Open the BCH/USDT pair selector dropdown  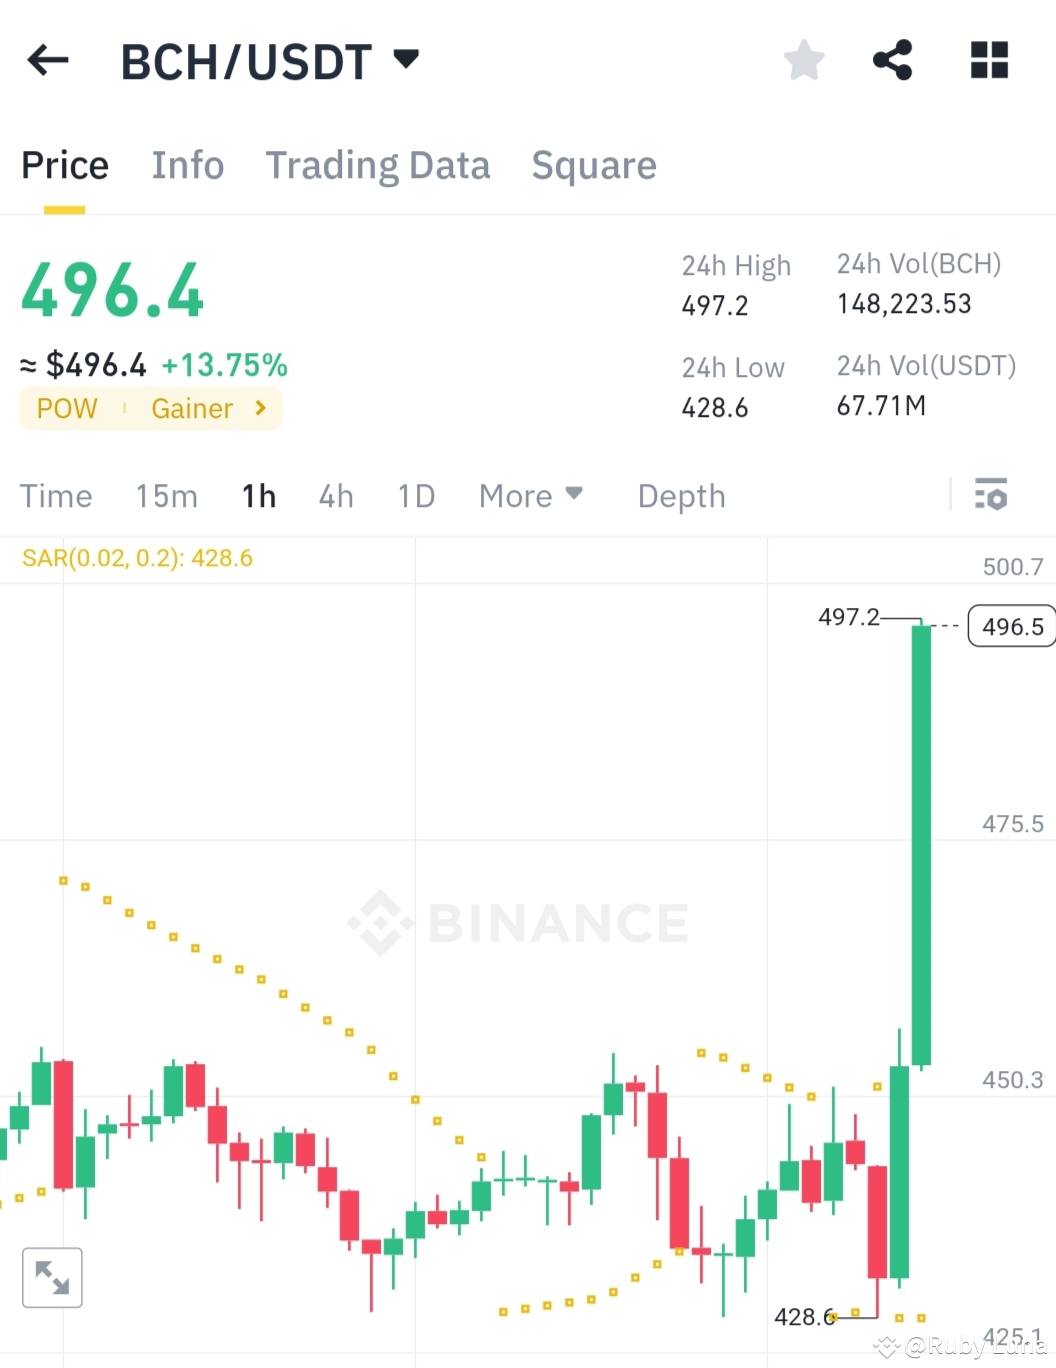click(x=405, y=58)
